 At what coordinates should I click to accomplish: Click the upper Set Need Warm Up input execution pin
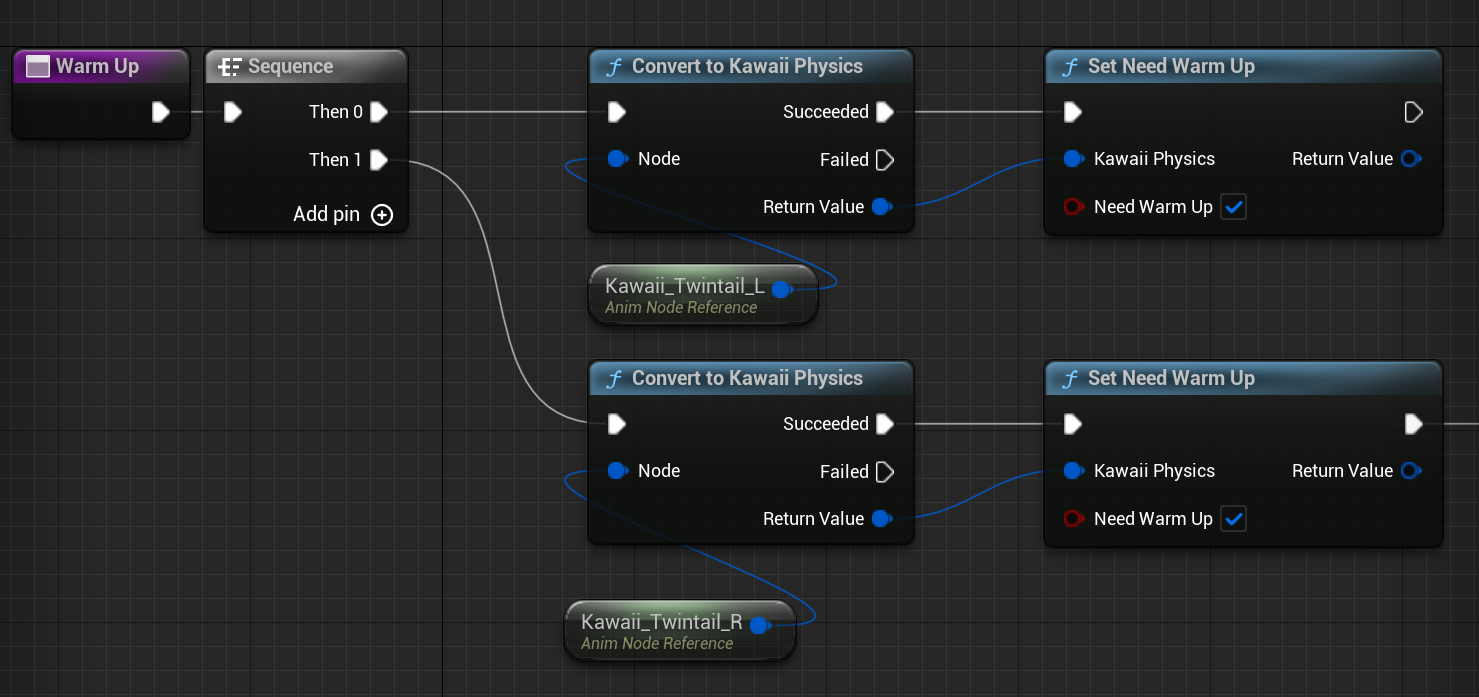[1073, 112]
